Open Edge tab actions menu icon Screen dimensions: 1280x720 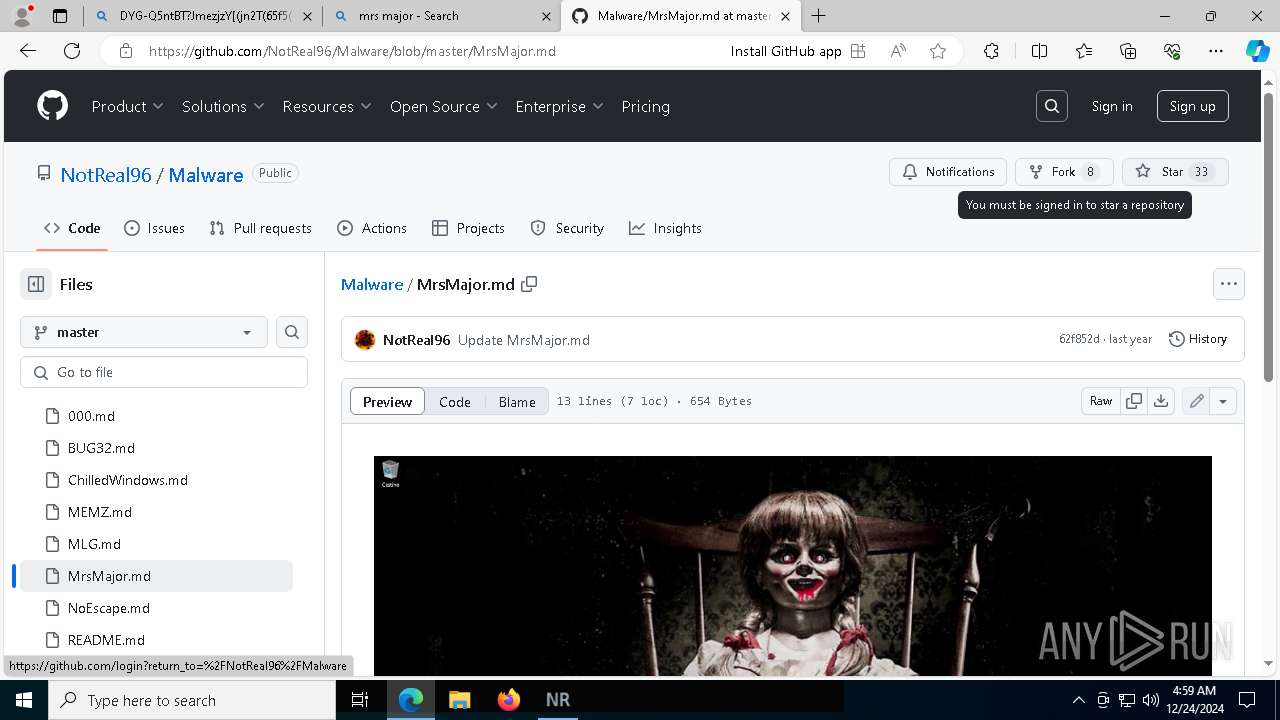click(x=60, y=16)
